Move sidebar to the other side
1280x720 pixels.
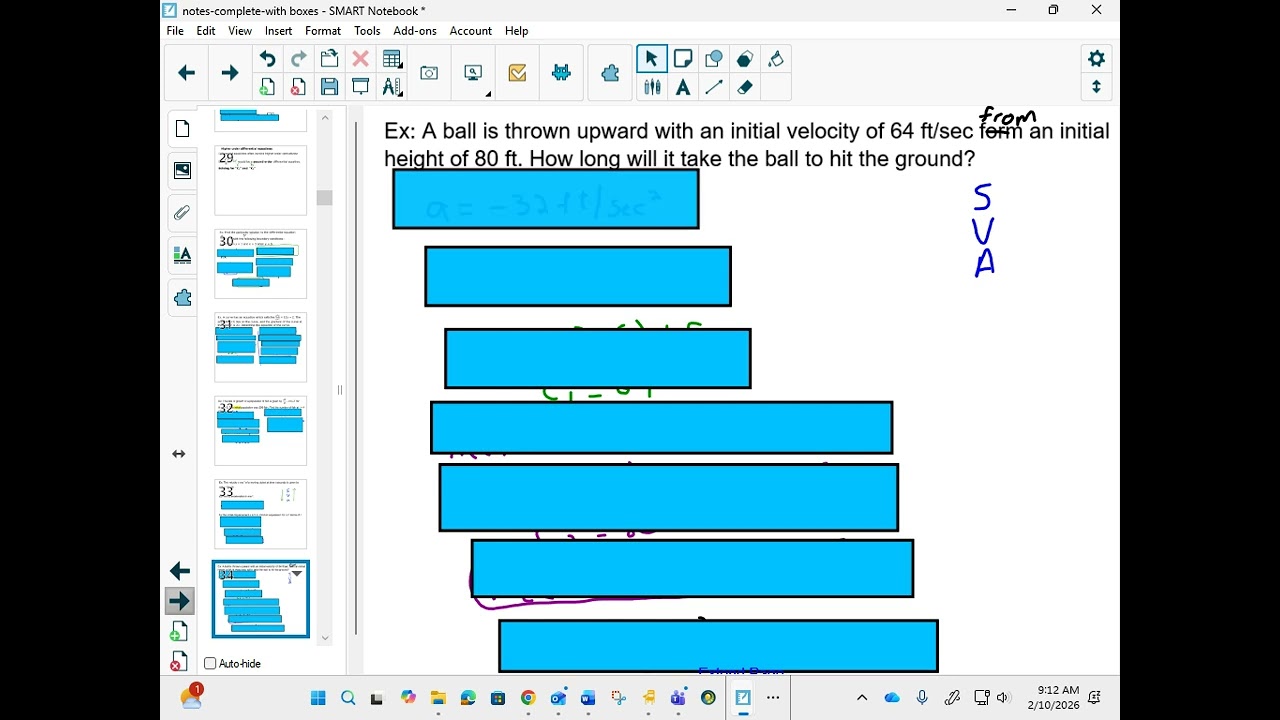(x=179, y=454)
